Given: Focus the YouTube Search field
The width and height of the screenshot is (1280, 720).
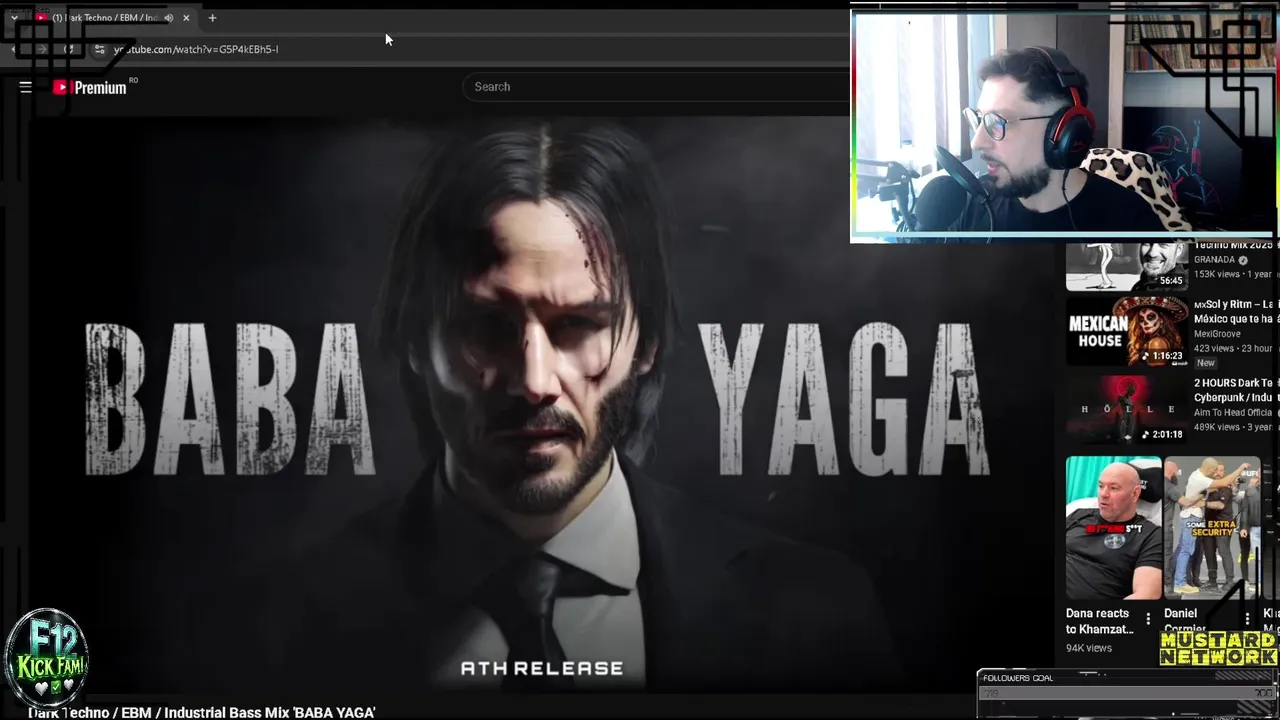Looking at the screenshot, I should (x=655, y=87).
